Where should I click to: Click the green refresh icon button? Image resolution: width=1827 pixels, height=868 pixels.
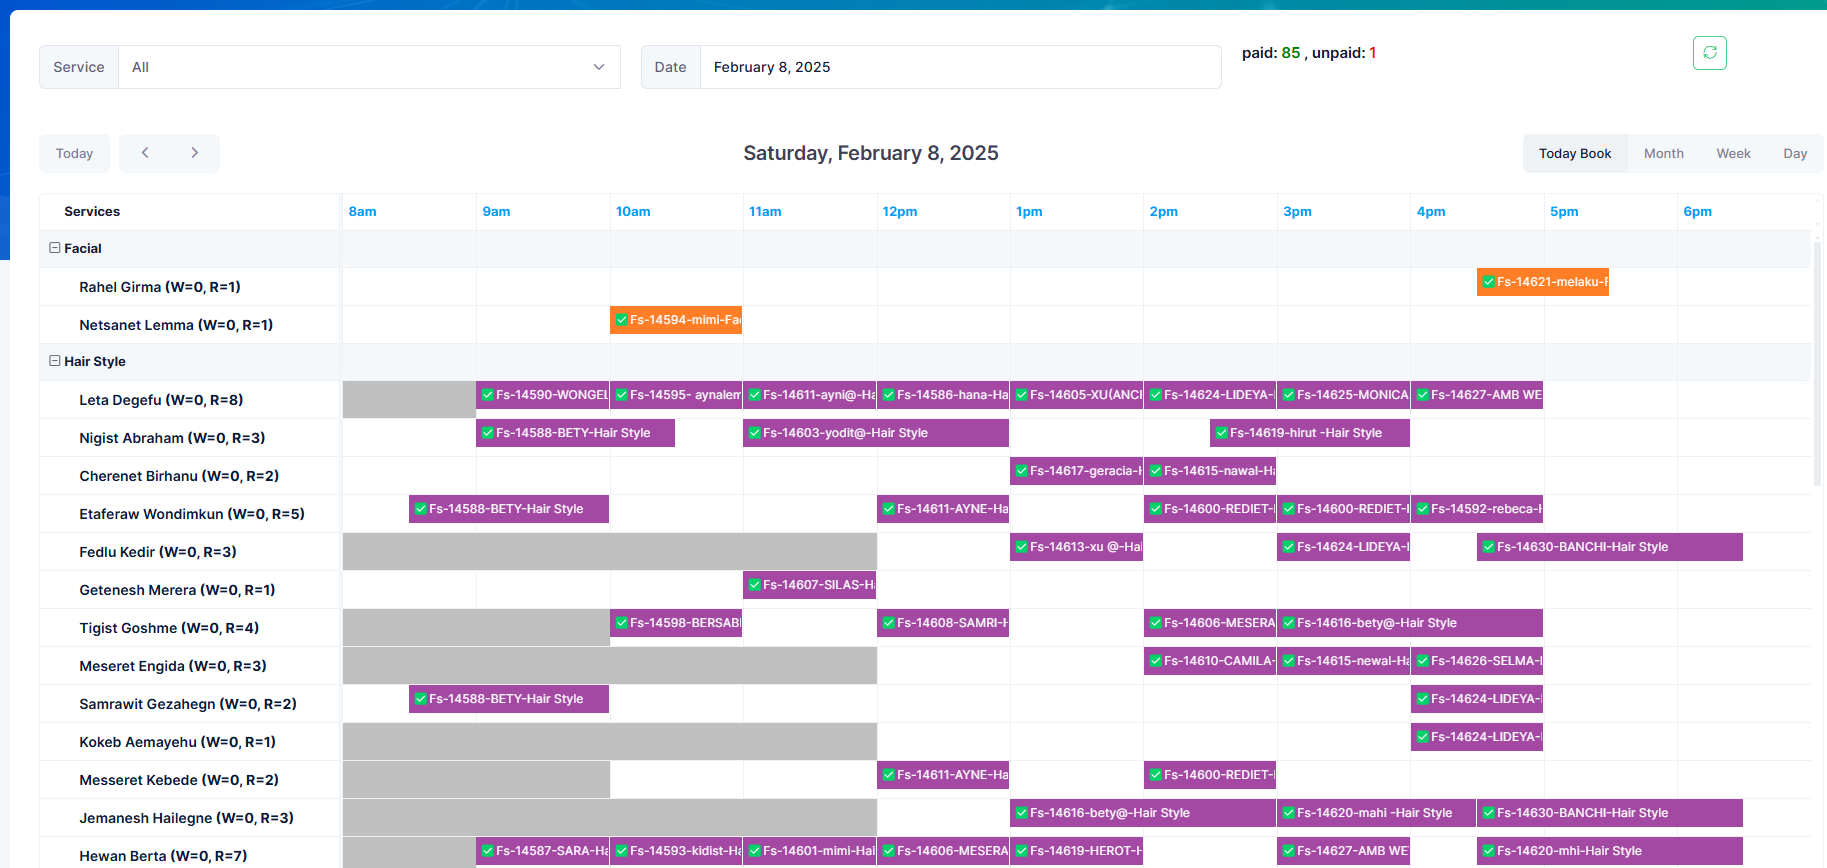1709,53
